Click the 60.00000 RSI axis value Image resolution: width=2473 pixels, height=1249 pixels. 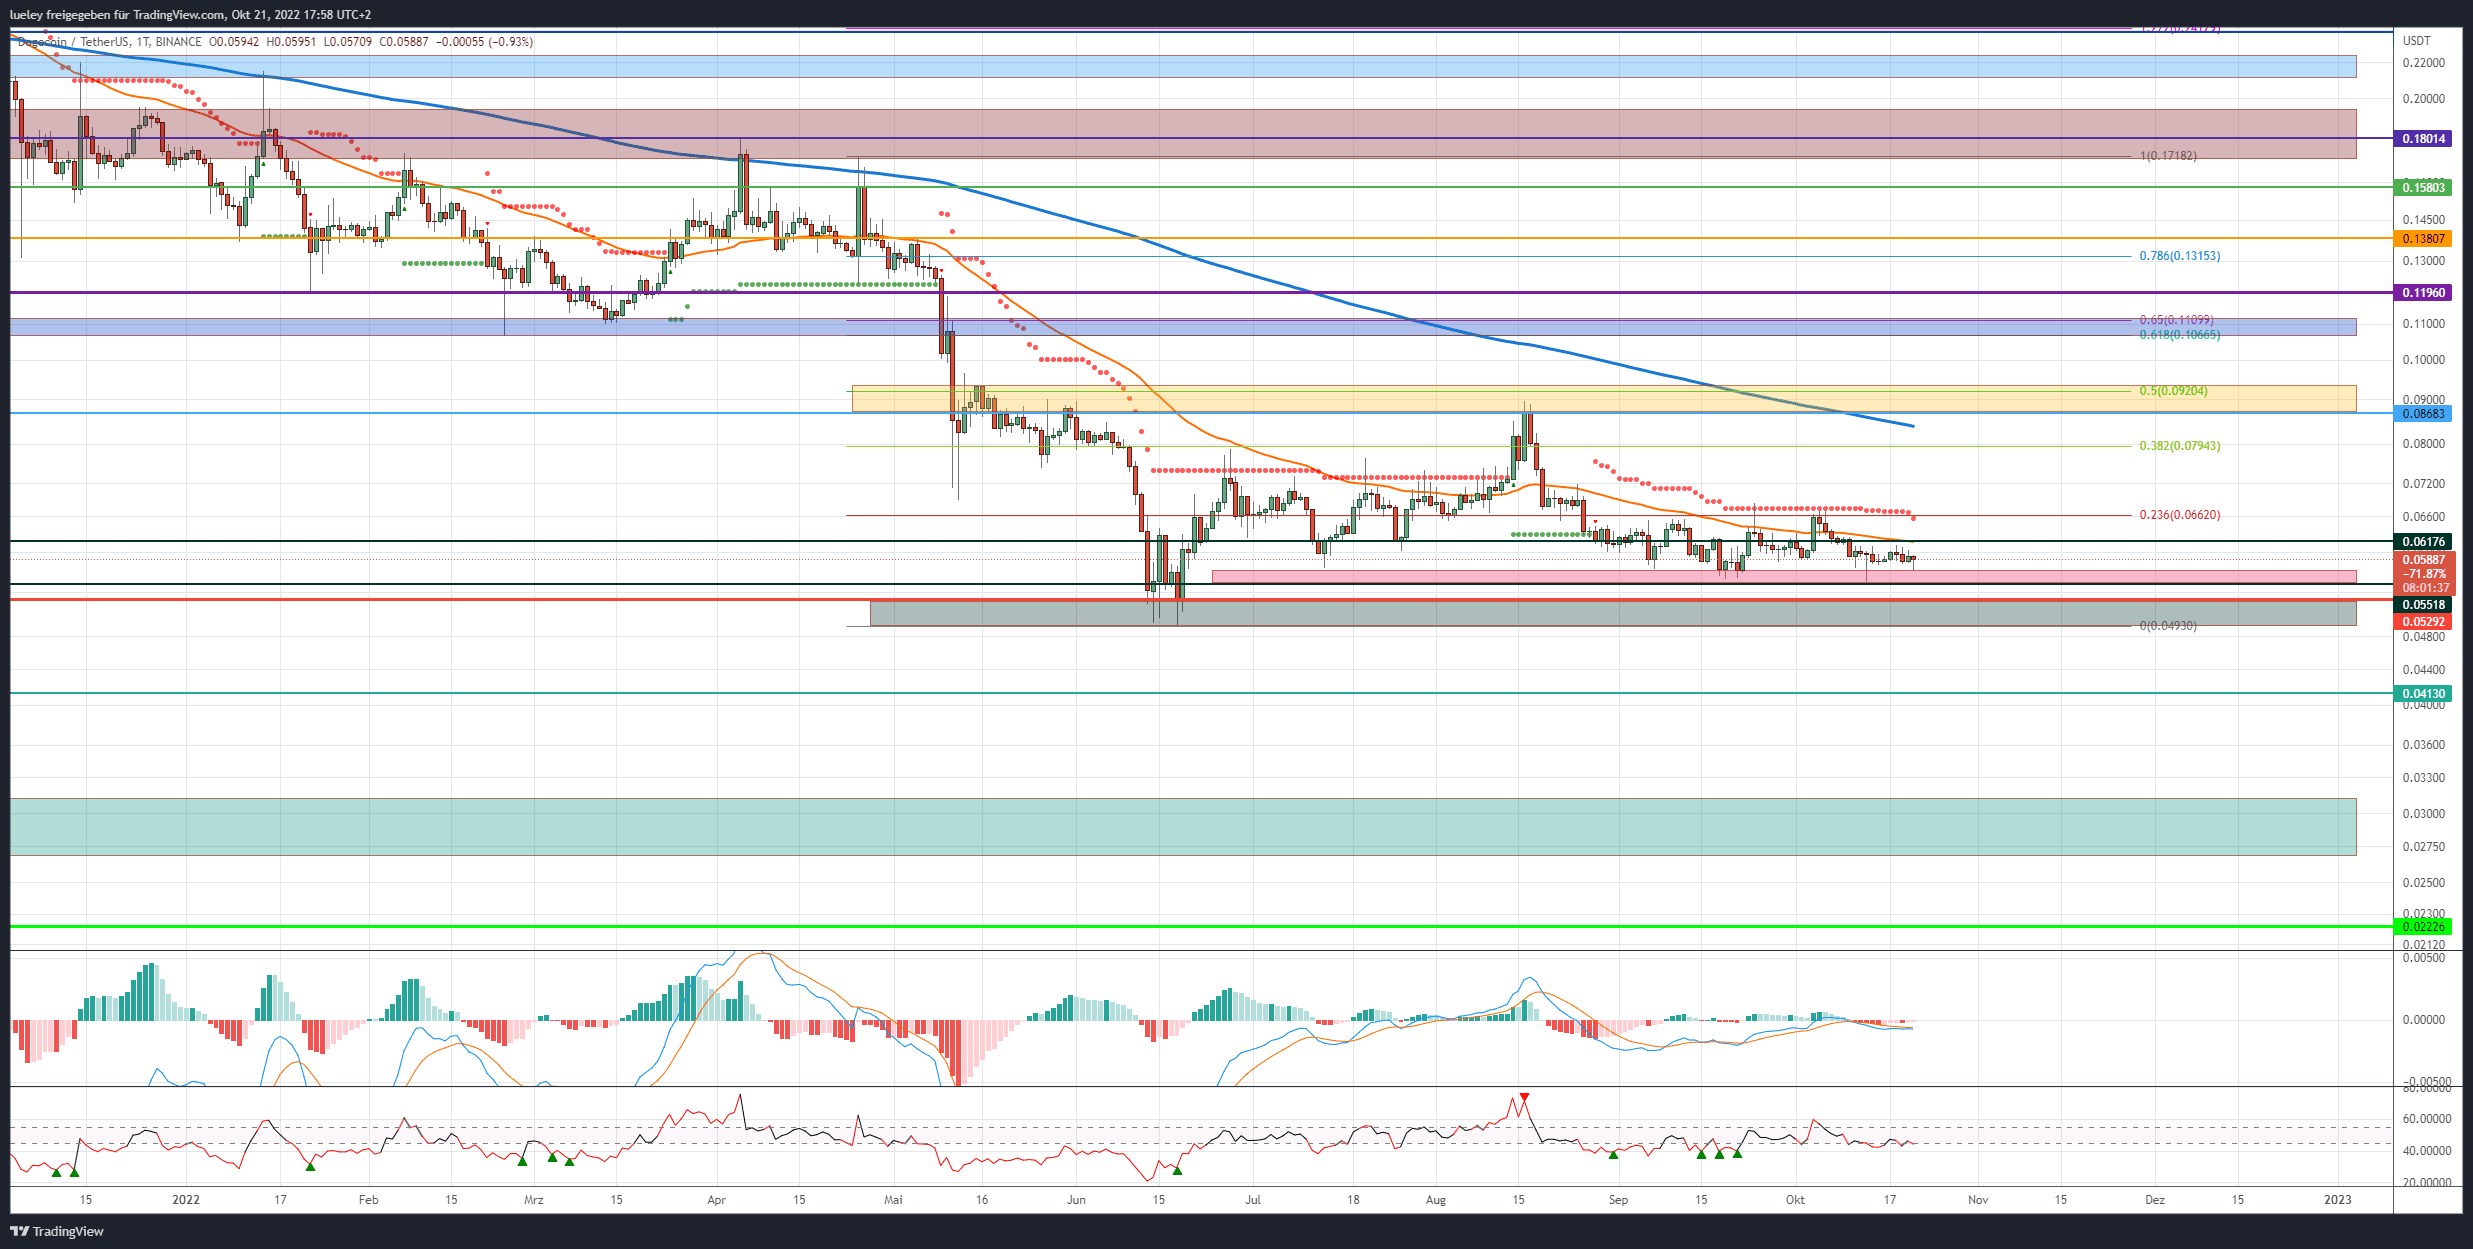[x=2426, y=1119]
